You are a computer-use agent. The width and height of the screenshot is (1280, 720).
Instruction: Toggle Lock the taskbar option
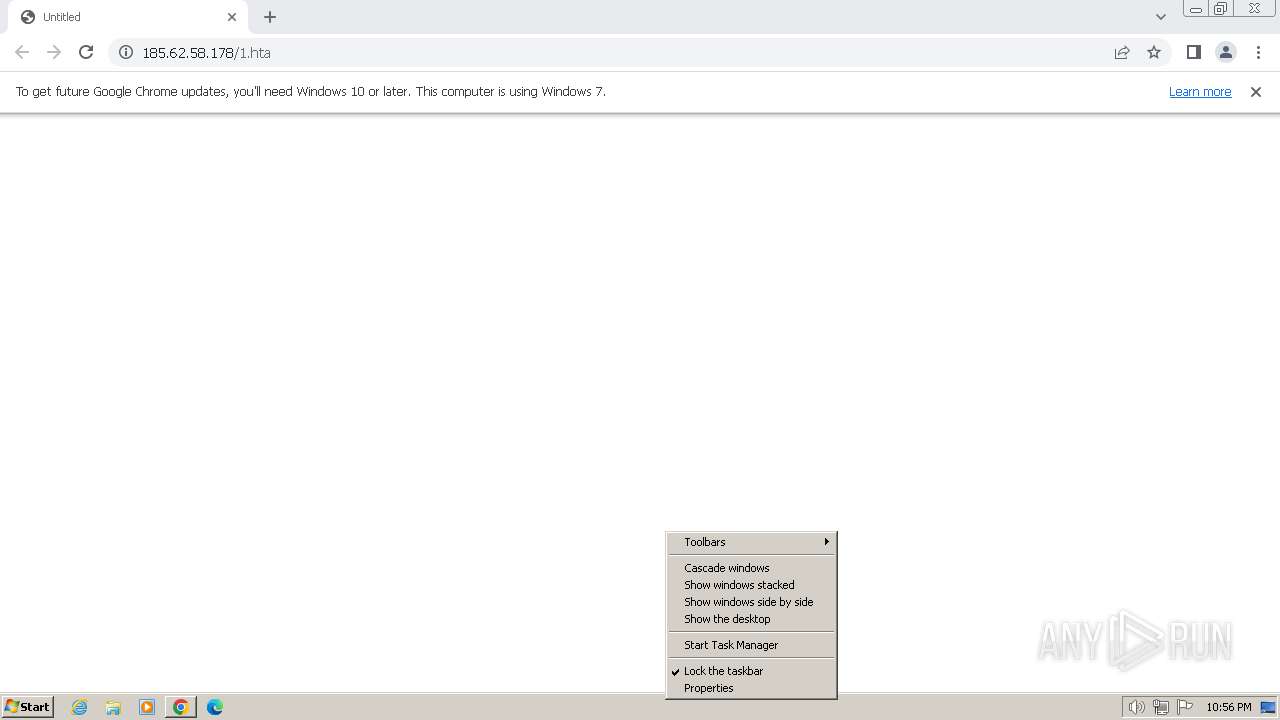751,671
